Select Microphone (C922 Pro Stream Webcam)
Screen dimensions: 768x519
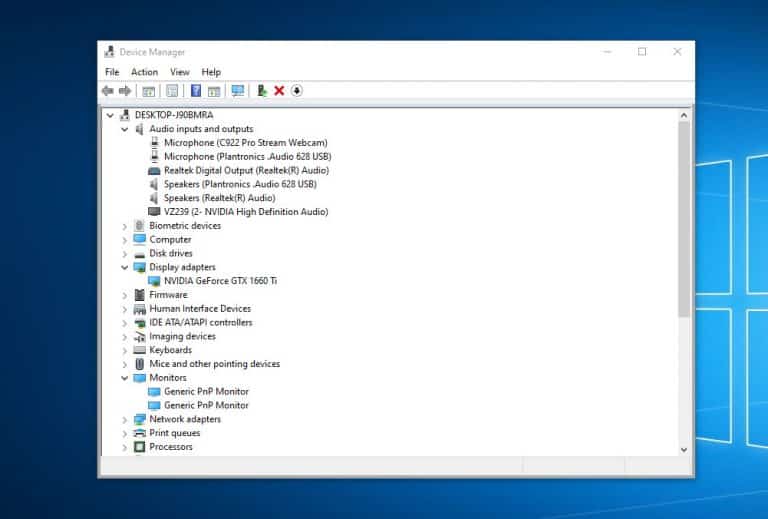click(245, 142)
